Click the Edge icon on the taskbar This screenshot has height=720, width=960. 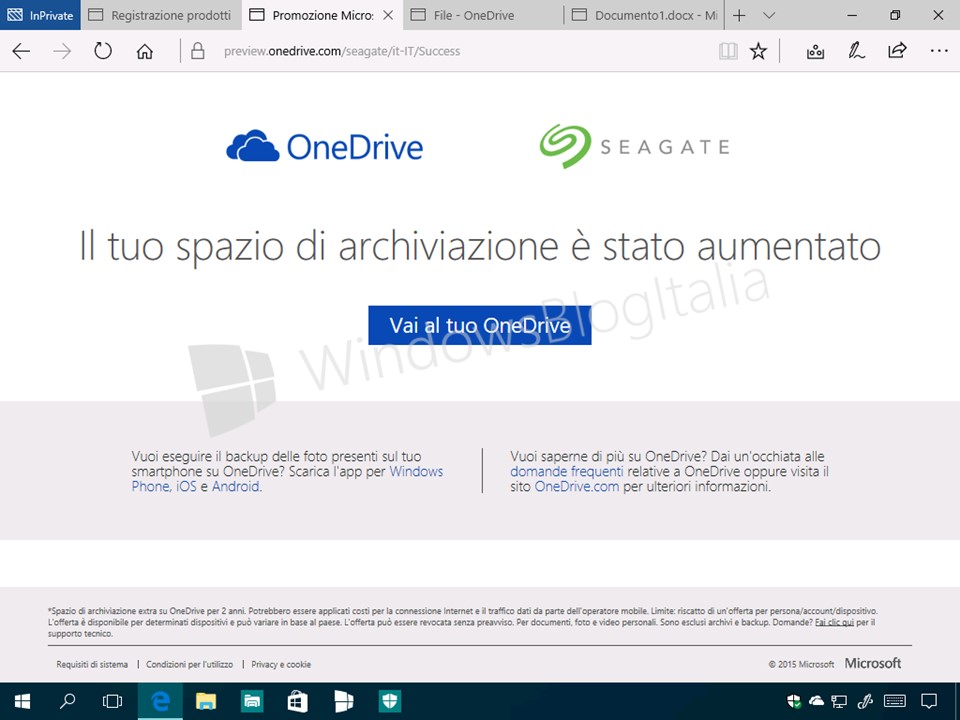[x=160, y=701]
